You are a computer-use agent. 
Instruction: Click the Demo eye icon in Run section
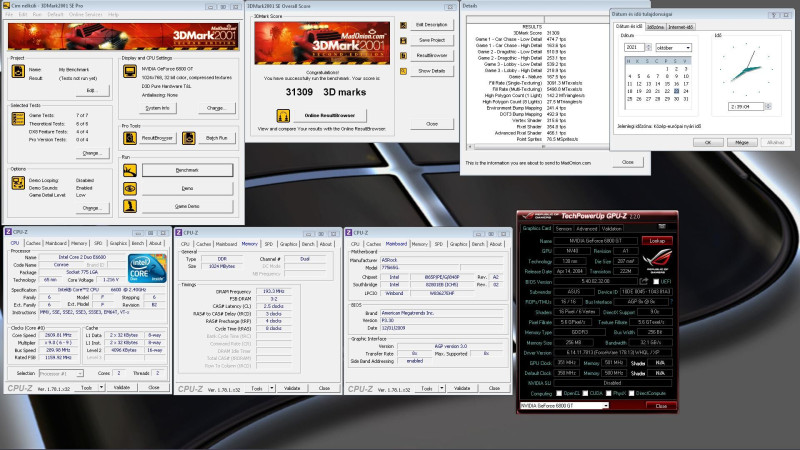pos(130,188)
